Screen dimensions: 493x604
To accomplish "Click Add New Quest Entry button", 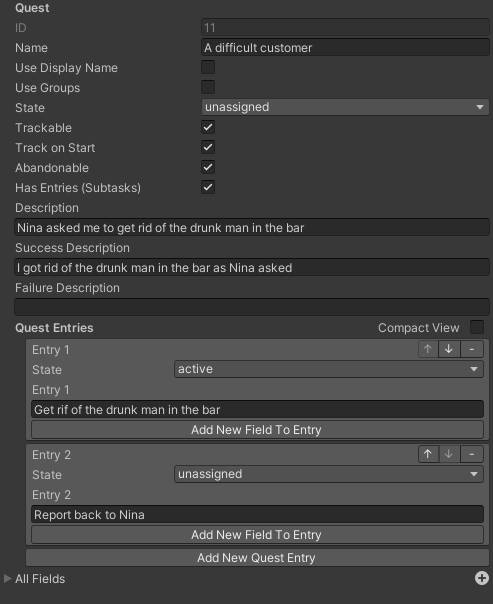I will tap(257, 558).
